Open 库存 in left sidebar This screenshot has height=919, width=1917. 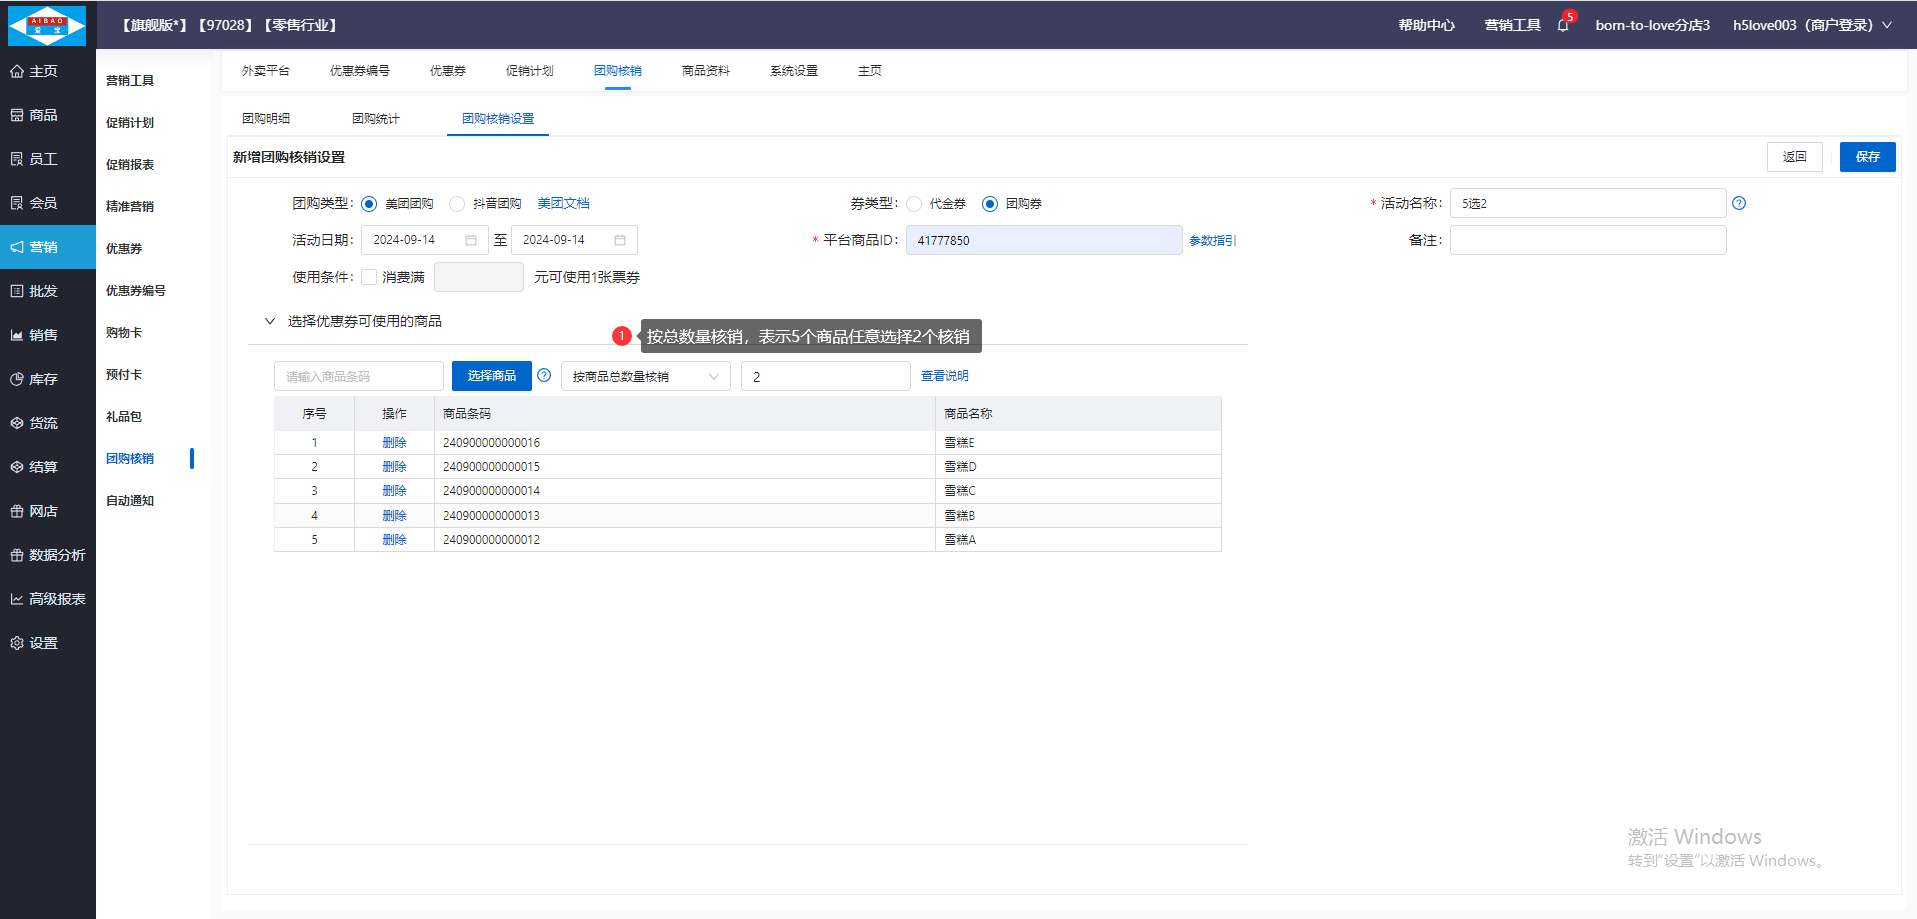click(x=43, y=379)
